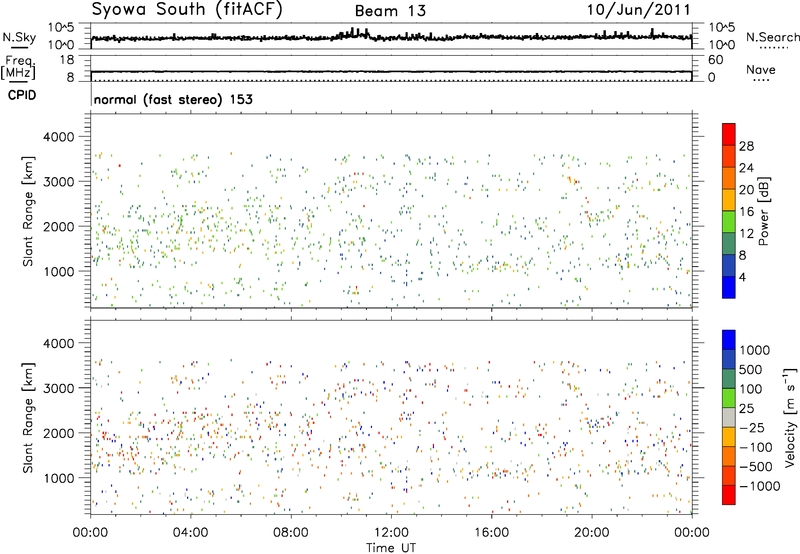The image size is (800, 554).
Task: Click the '500' value on Velocity colorbar
Action: click(x=751, y=369)
